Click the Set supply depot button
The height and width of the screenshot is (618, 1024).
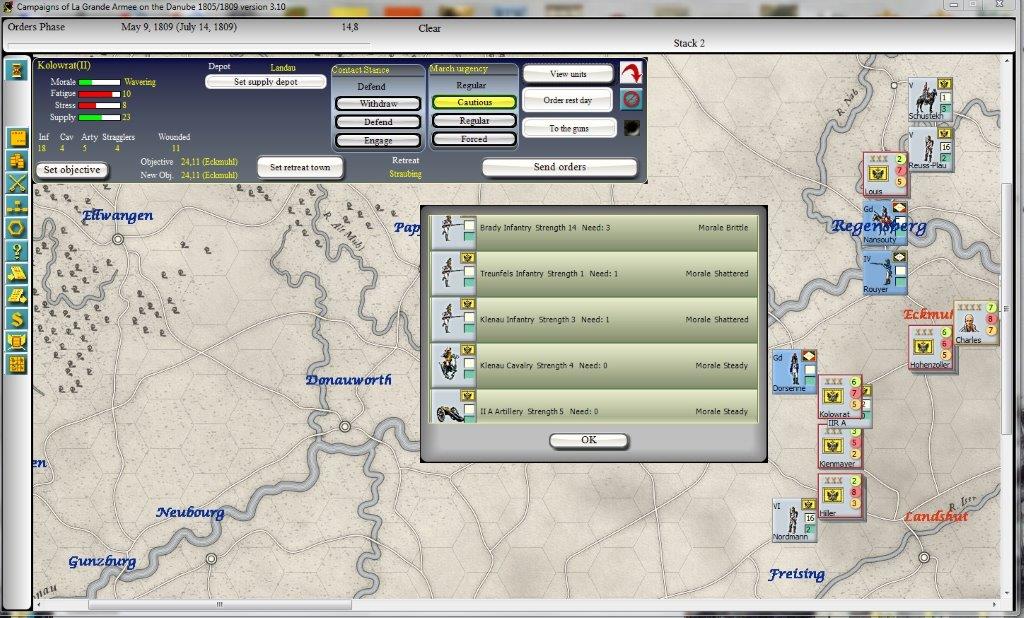266,82
